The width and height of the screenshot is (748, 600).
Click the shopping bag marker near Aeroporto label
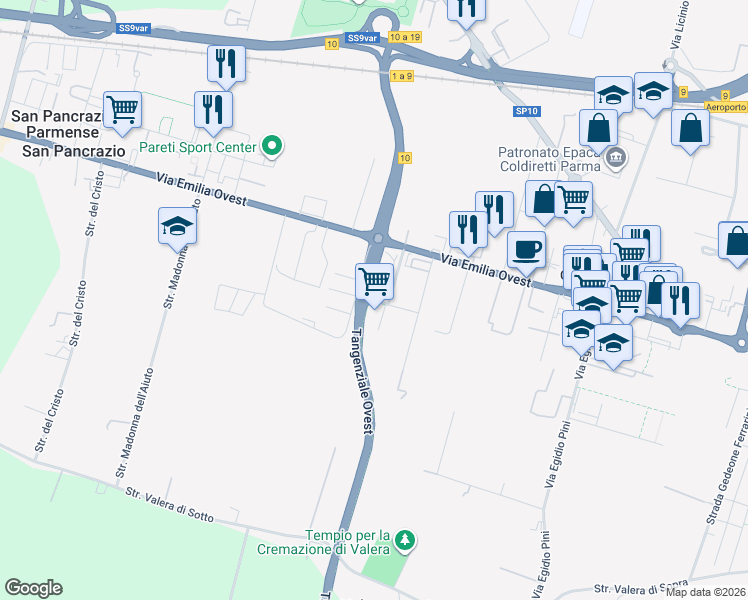coord(690,131)
